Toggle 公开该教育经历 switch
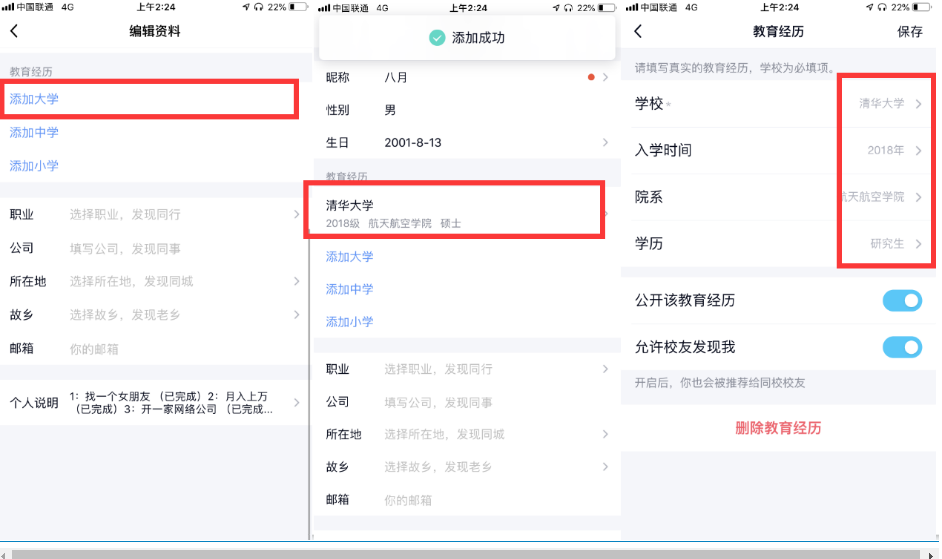 click(x=902, y=300)
